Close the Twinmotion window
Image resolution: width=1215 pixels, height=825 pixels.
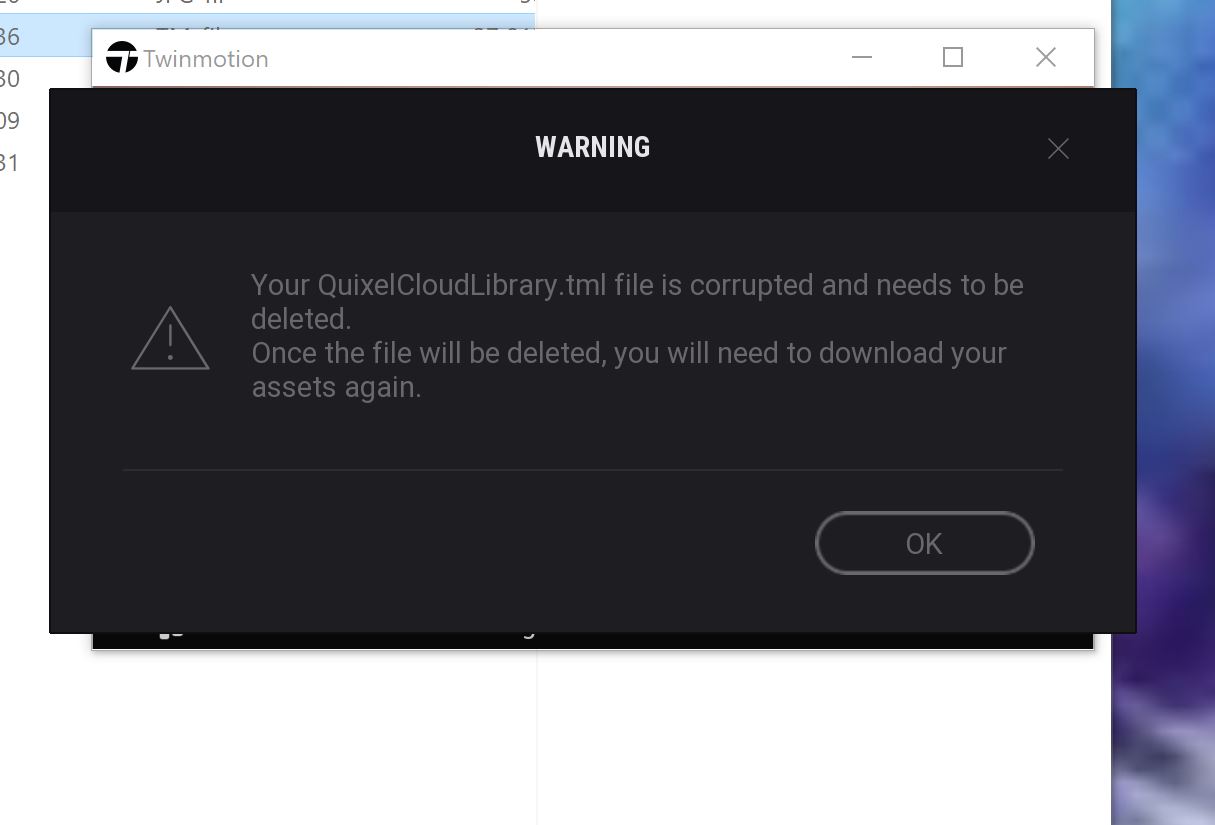1046,58
